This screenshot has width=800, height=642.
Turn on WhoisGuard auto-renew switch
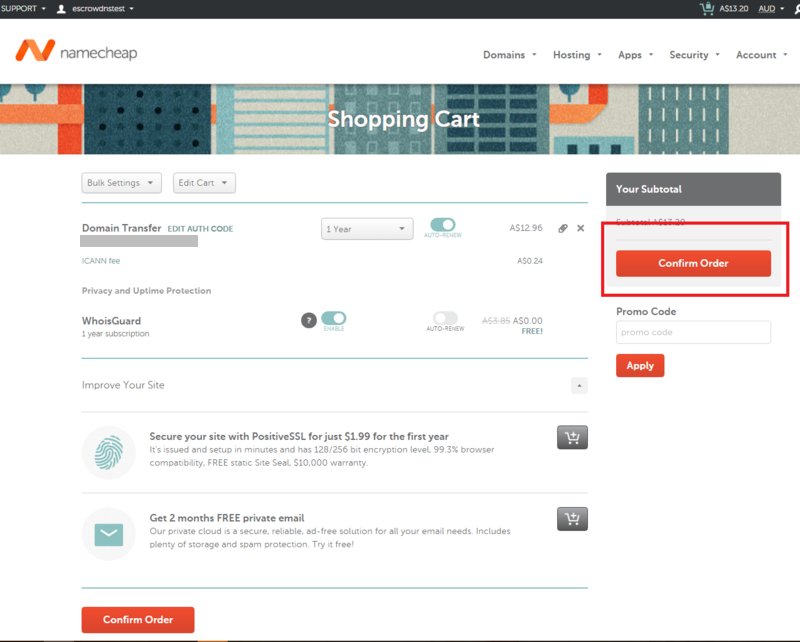[x=445, y=319]
